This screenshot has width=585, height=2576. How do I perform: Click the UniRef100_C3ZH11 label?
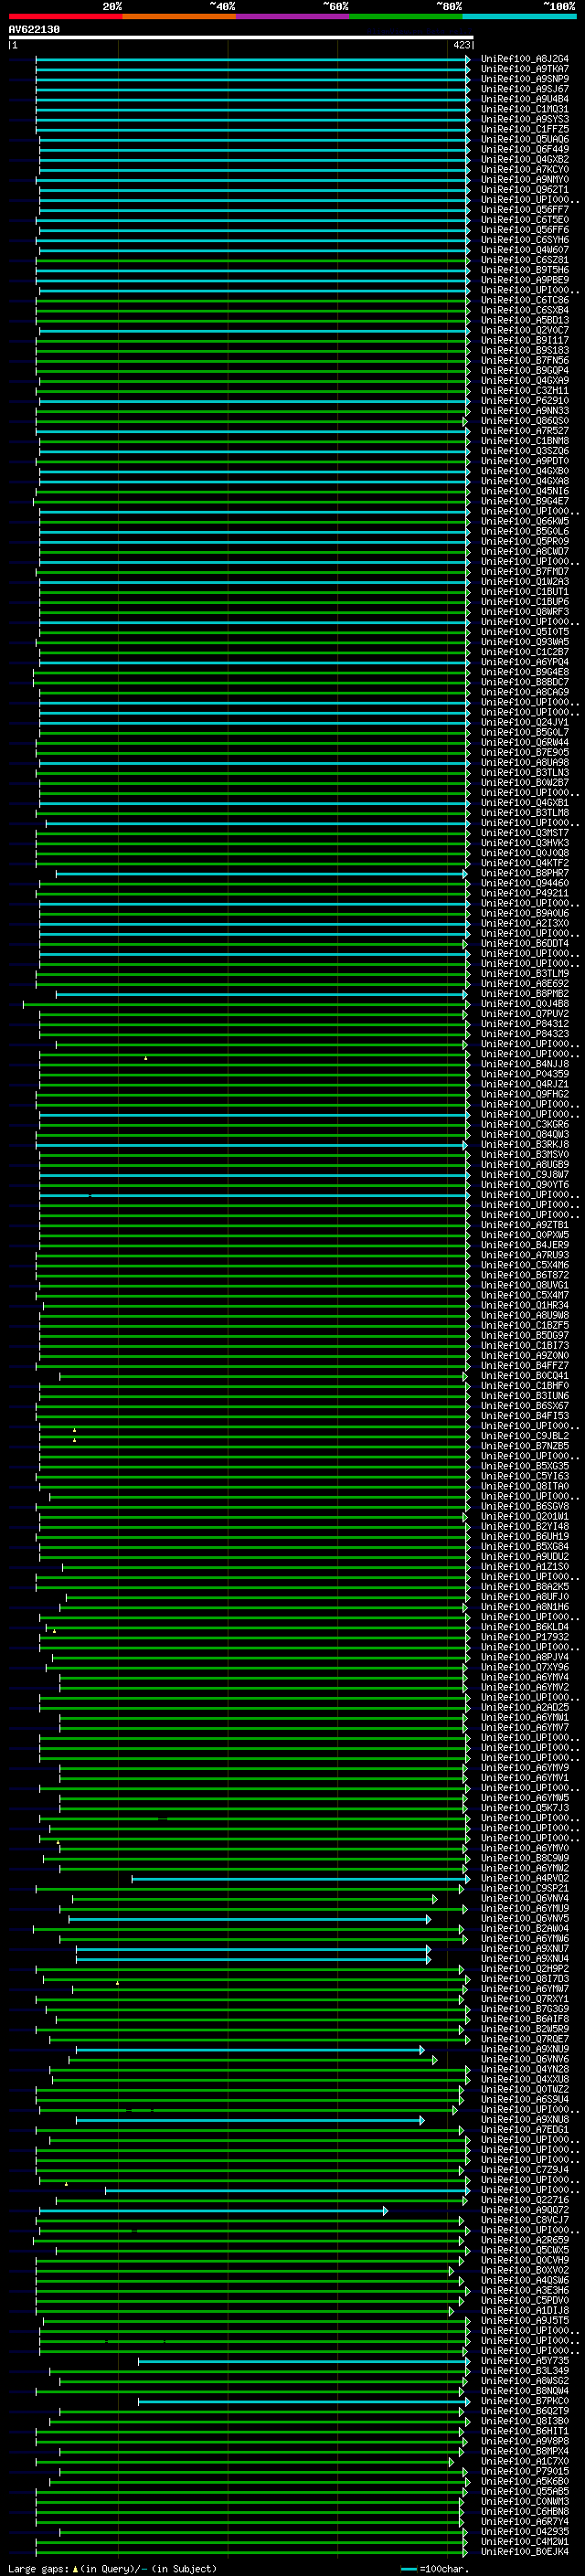pyautogui.click(x=525, y=391)
